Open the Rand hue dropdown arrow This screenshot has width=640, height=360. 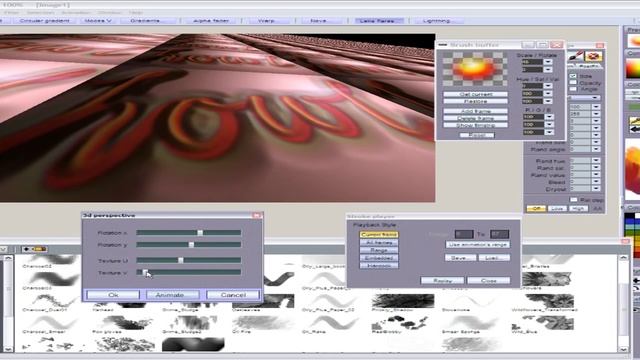[596, 161]
